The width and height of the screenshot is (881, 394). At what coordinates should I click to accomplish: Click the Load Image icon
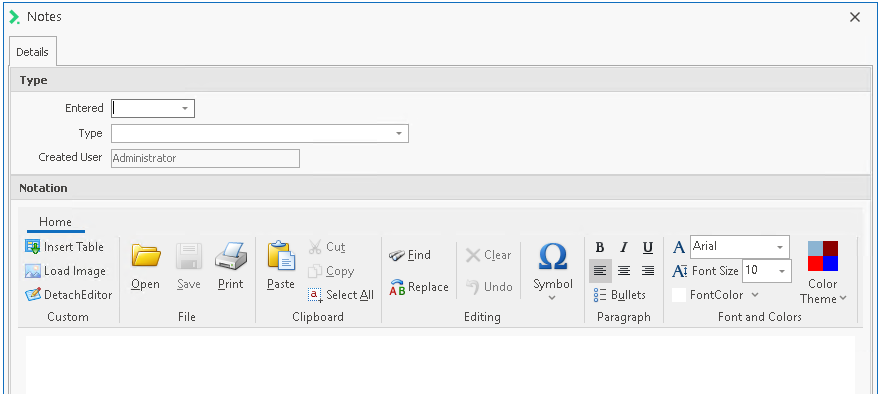point(33,271)
